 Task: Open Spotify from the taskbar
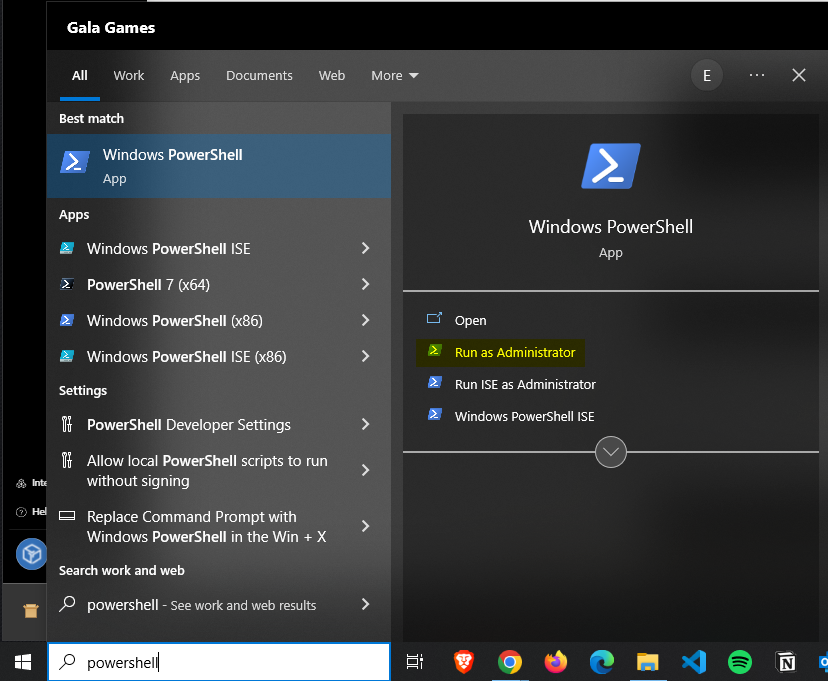pos(740,662)
